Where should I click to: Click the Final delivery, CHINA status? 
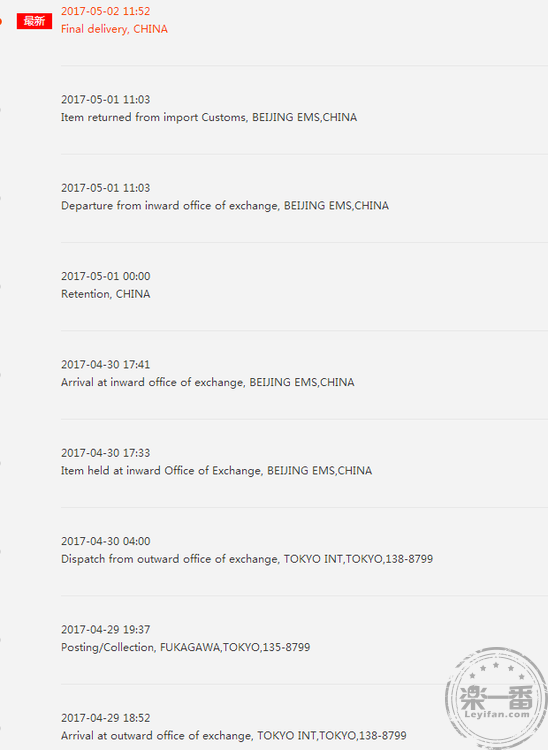(x=114, y=29)
